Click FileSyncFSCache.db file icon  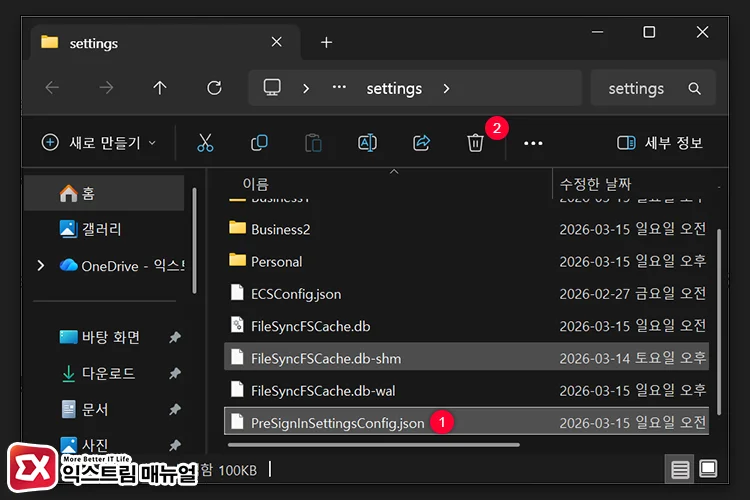click(x=237, y=325)
